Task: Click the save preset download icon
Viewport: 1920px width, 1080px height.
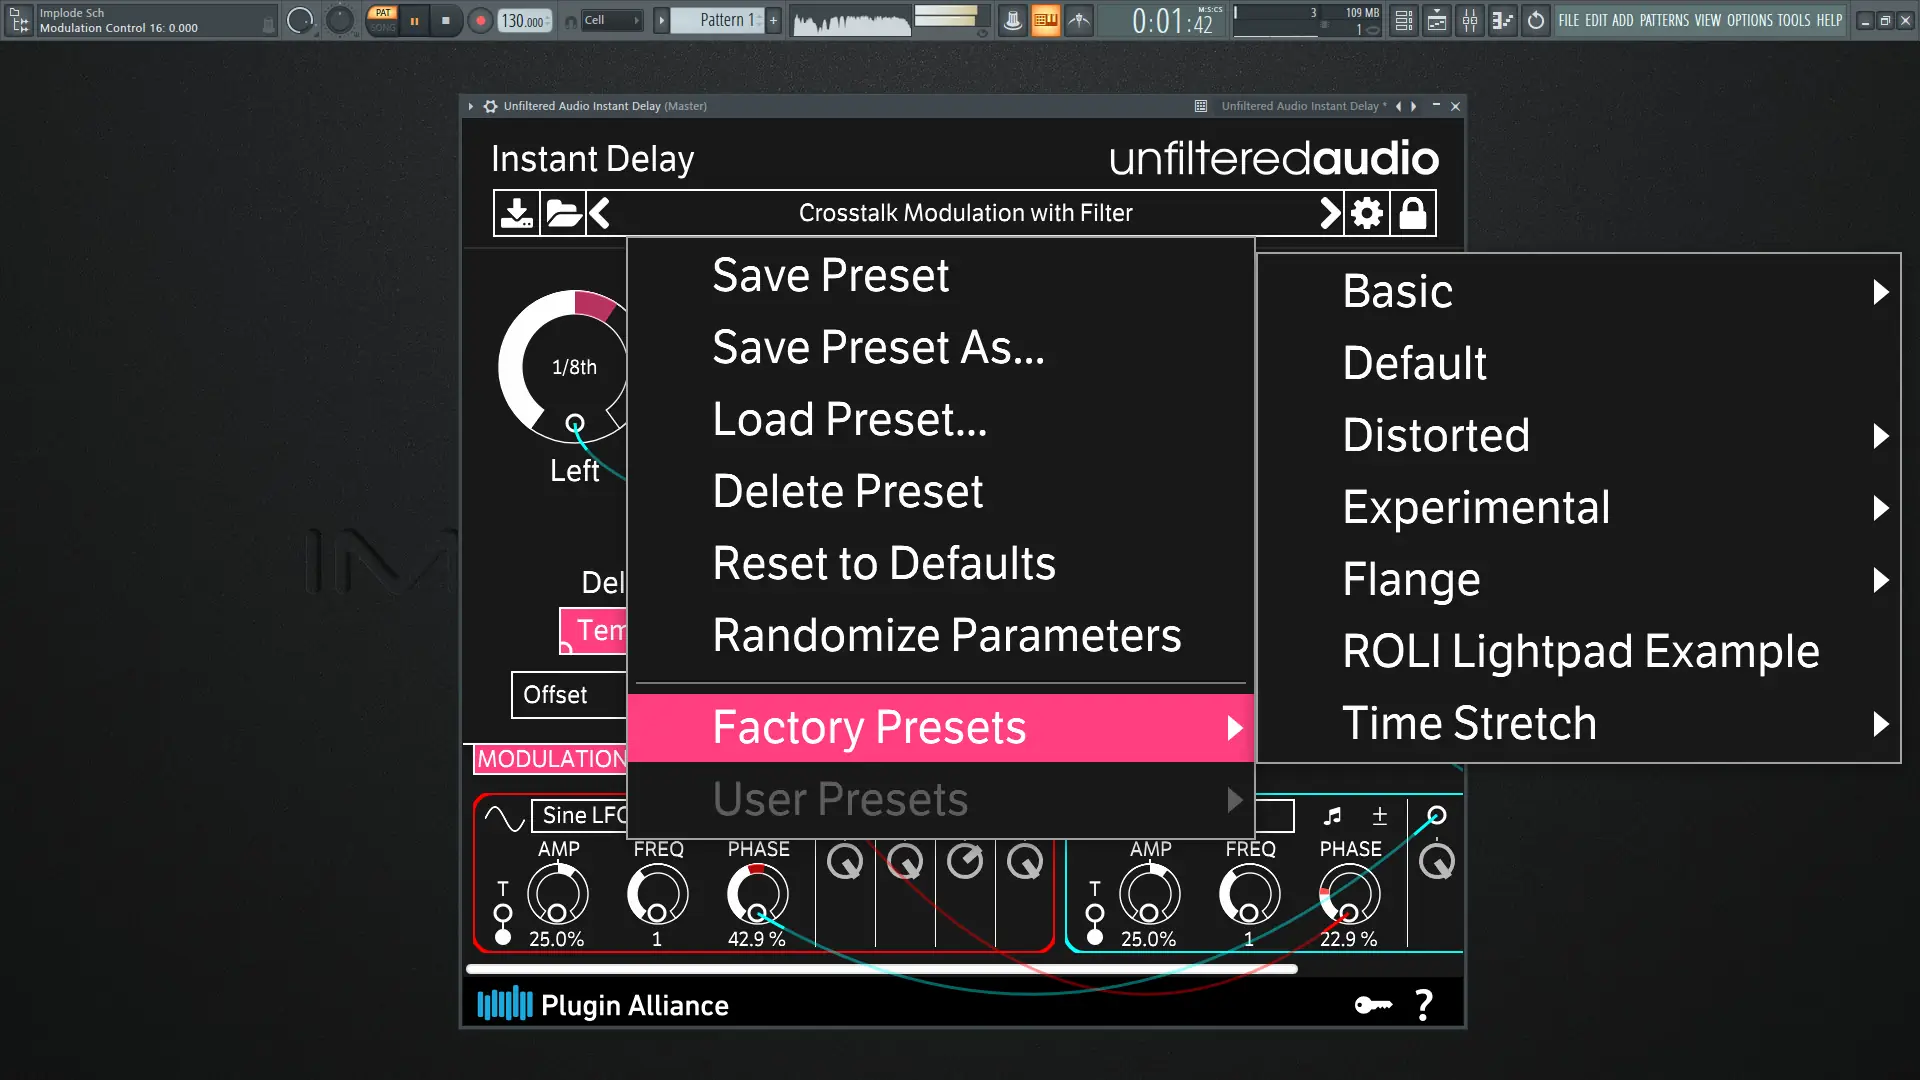Action: point(516,213)
